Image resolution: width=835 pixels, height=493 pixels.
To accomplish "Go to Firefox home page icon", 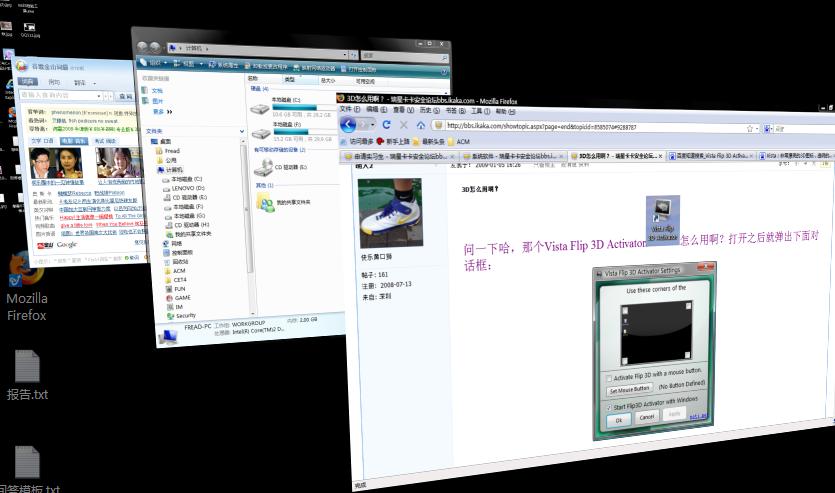I will pyautogui.click(x=421, y=125).
